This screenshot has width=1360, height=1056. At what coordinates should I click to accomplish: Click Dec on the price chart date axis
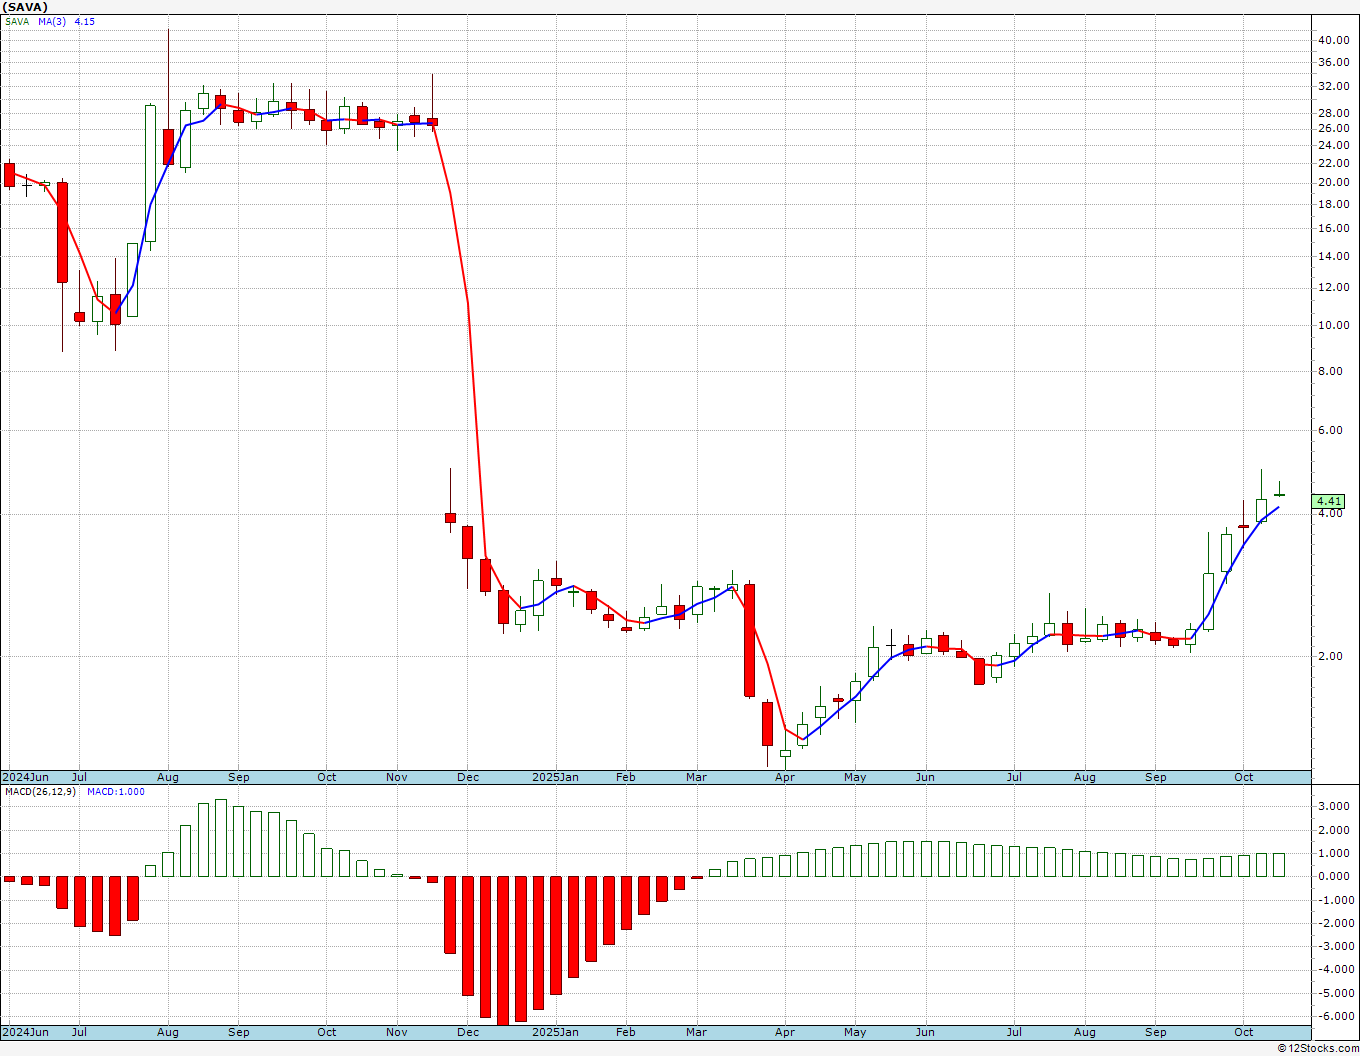click(x=468, y=777)
